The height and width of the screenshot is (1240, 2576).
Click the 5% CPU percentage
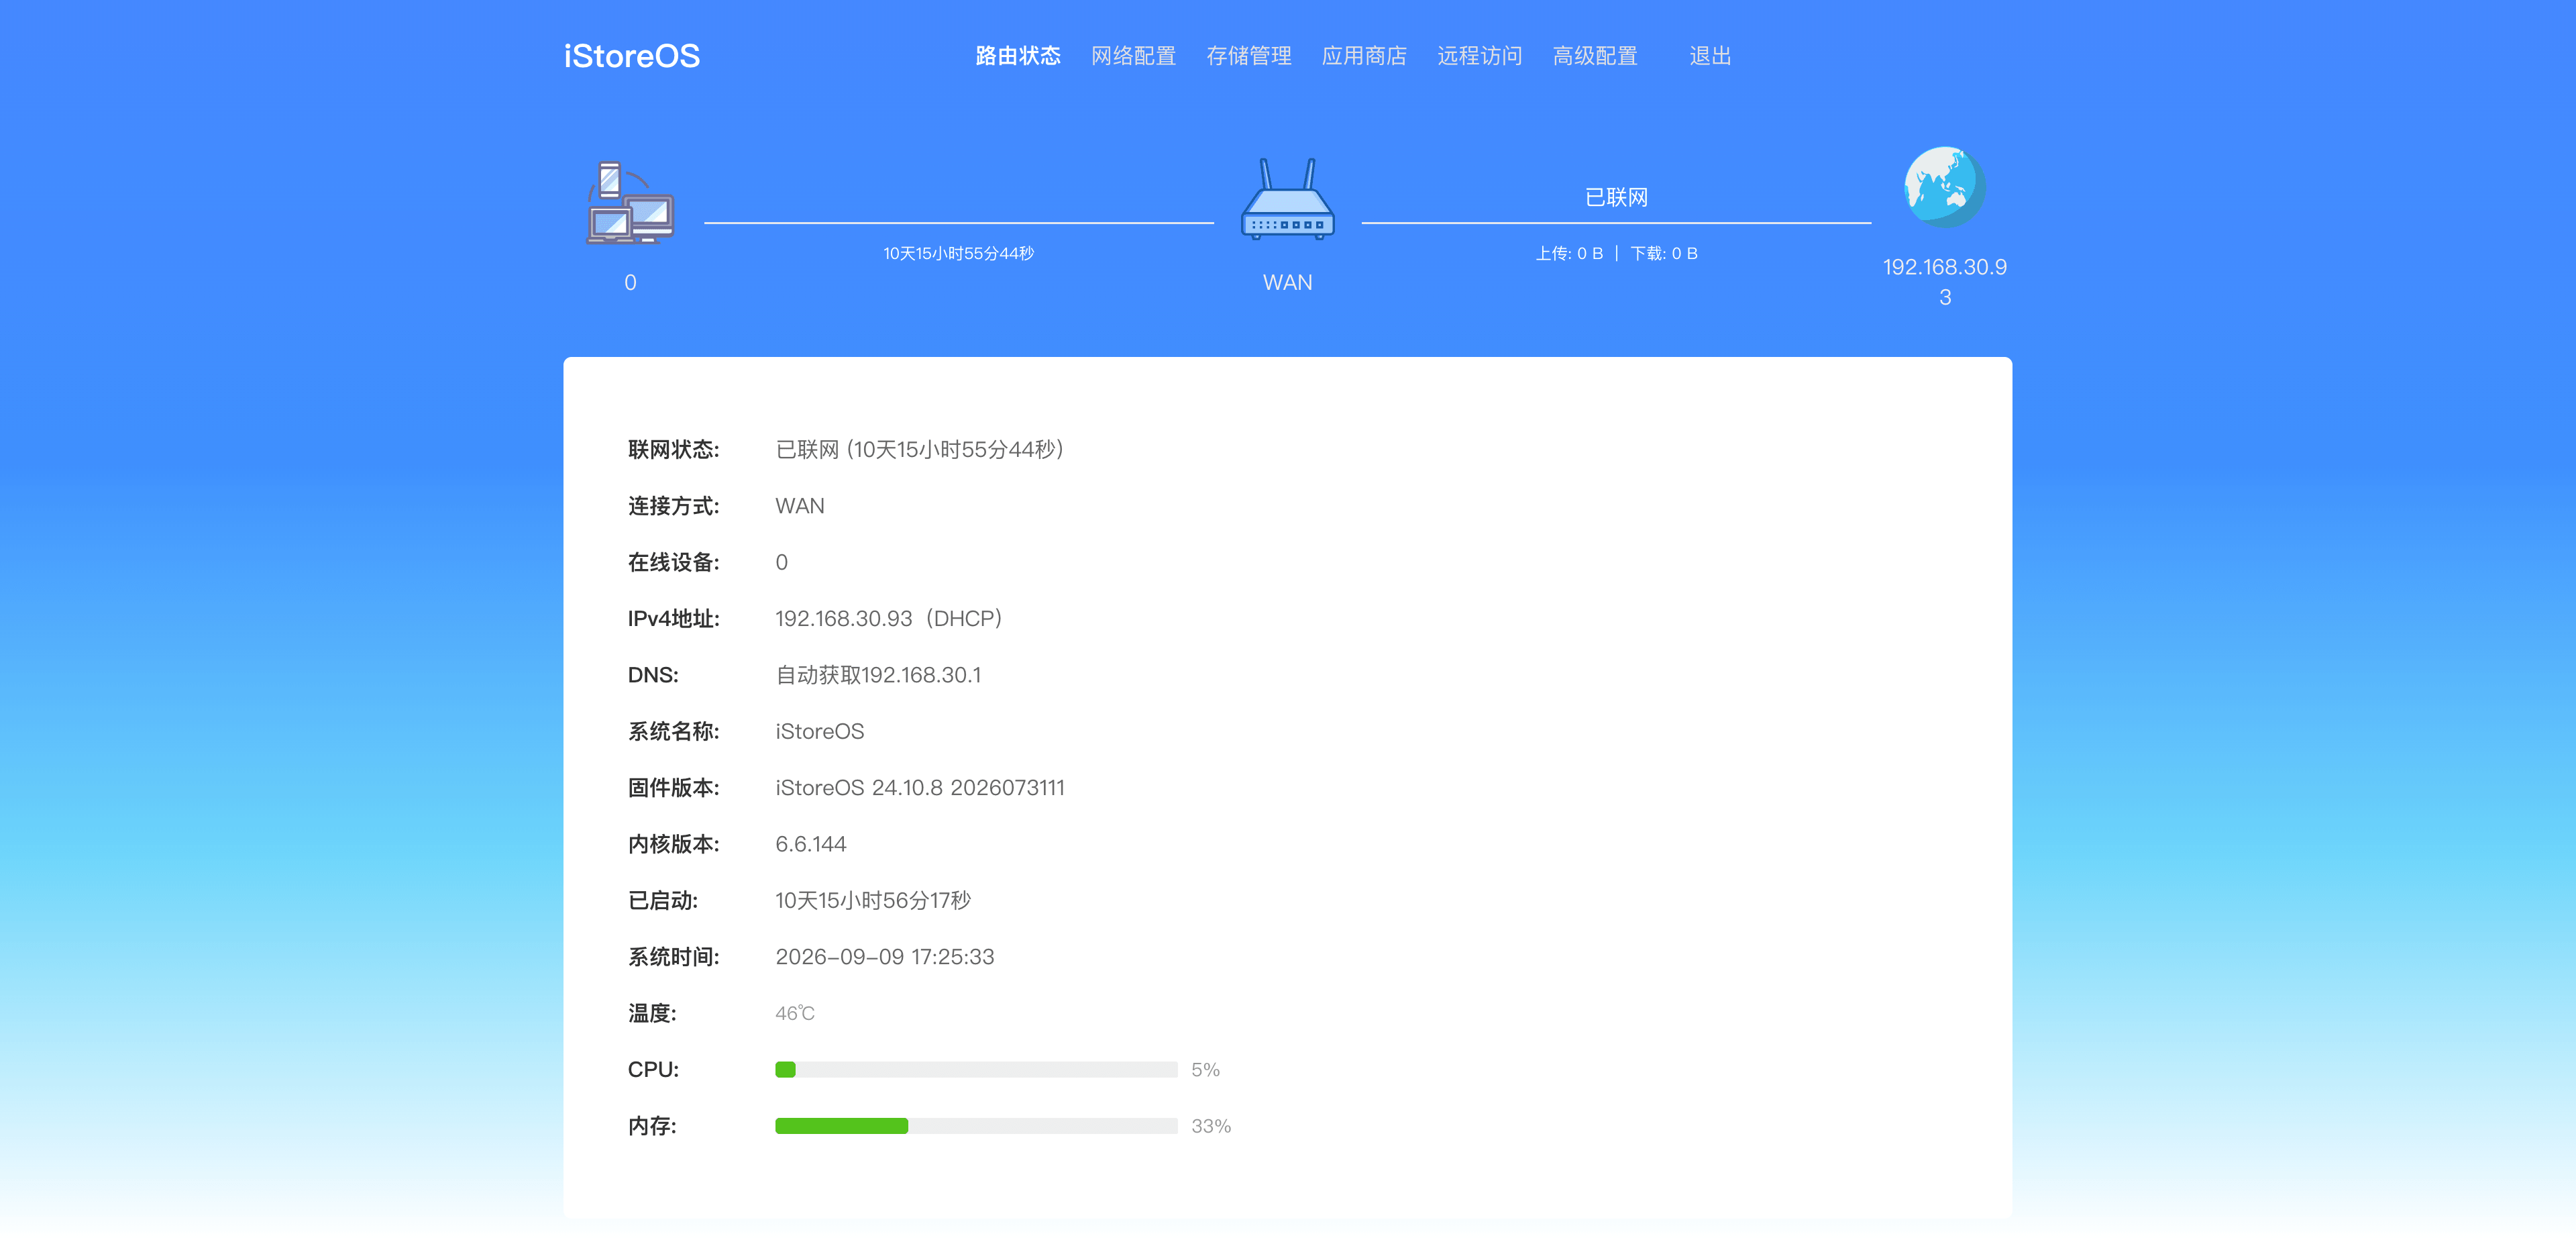pyautogui.click(x=1205, y=1070)
